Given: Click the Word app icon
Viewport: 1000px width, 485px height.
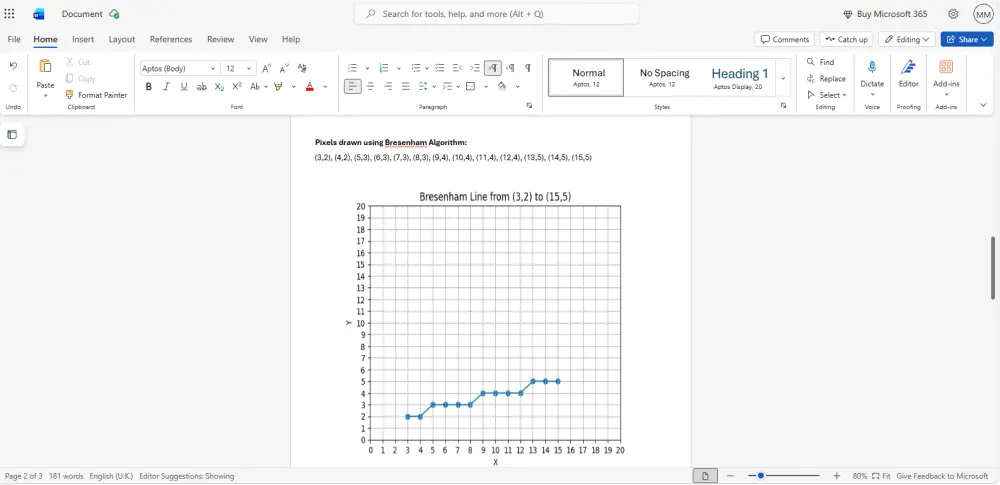Looking at the screenshot, I should [39, 14].
